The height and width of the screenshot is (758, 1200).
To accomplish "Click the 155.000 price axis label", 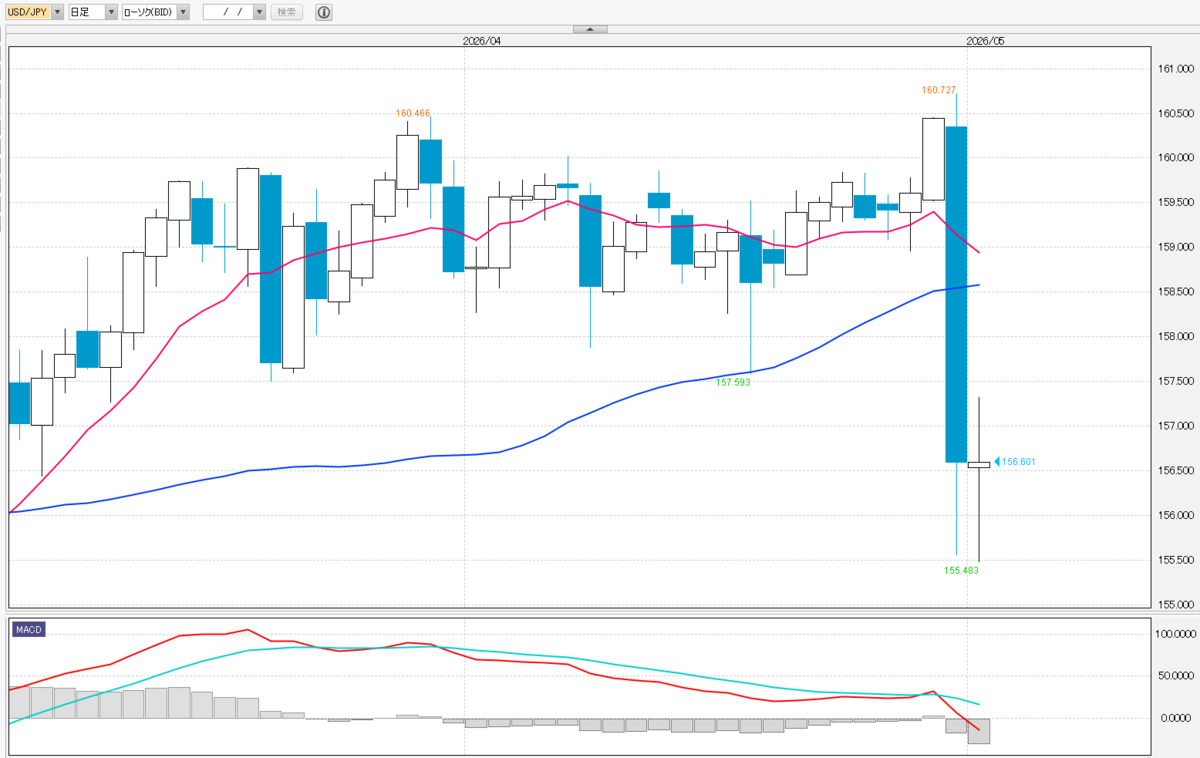I will [1175, 605].
